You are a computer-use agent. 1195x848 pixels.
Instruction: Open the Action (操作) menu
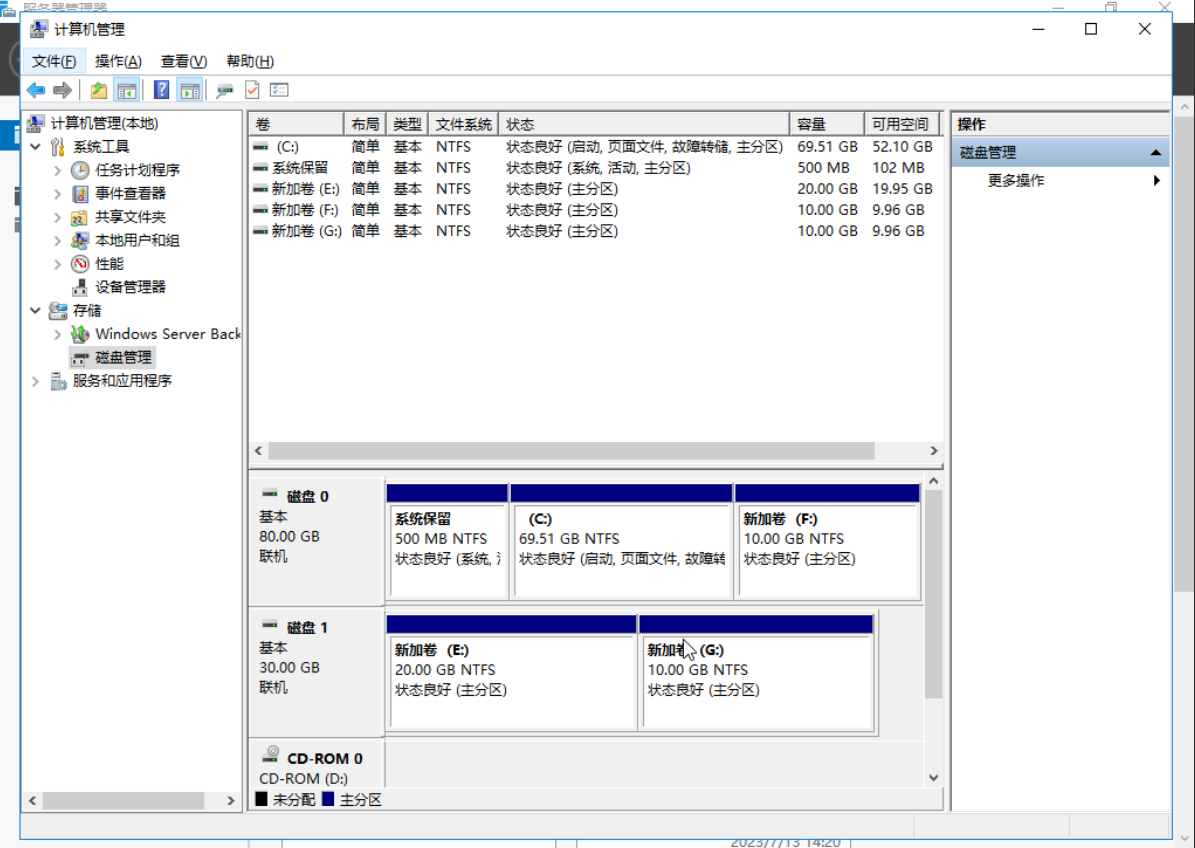(x=118, y=61)
